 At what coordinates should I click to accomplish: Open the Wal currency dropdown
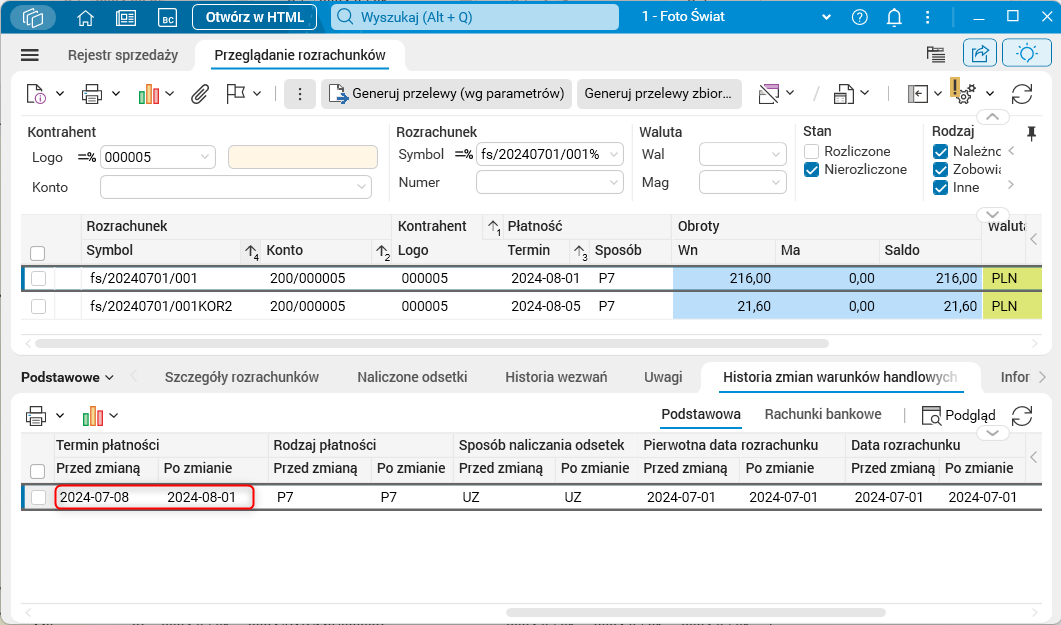(776, 155)
